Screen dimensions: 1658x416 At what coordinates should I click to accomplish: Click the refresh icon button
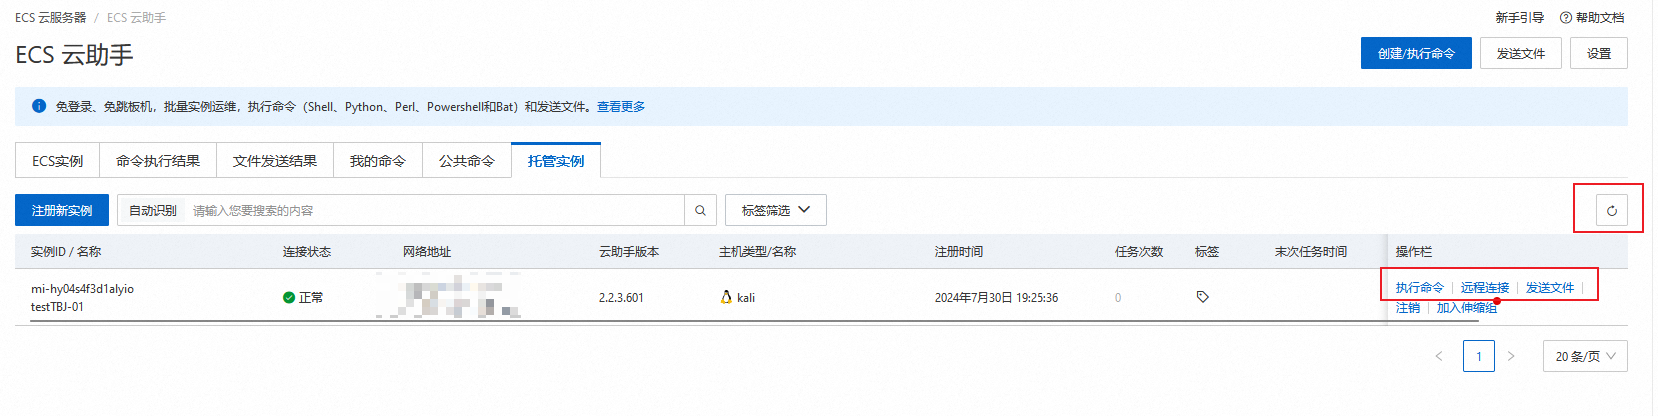[1611, 210]
